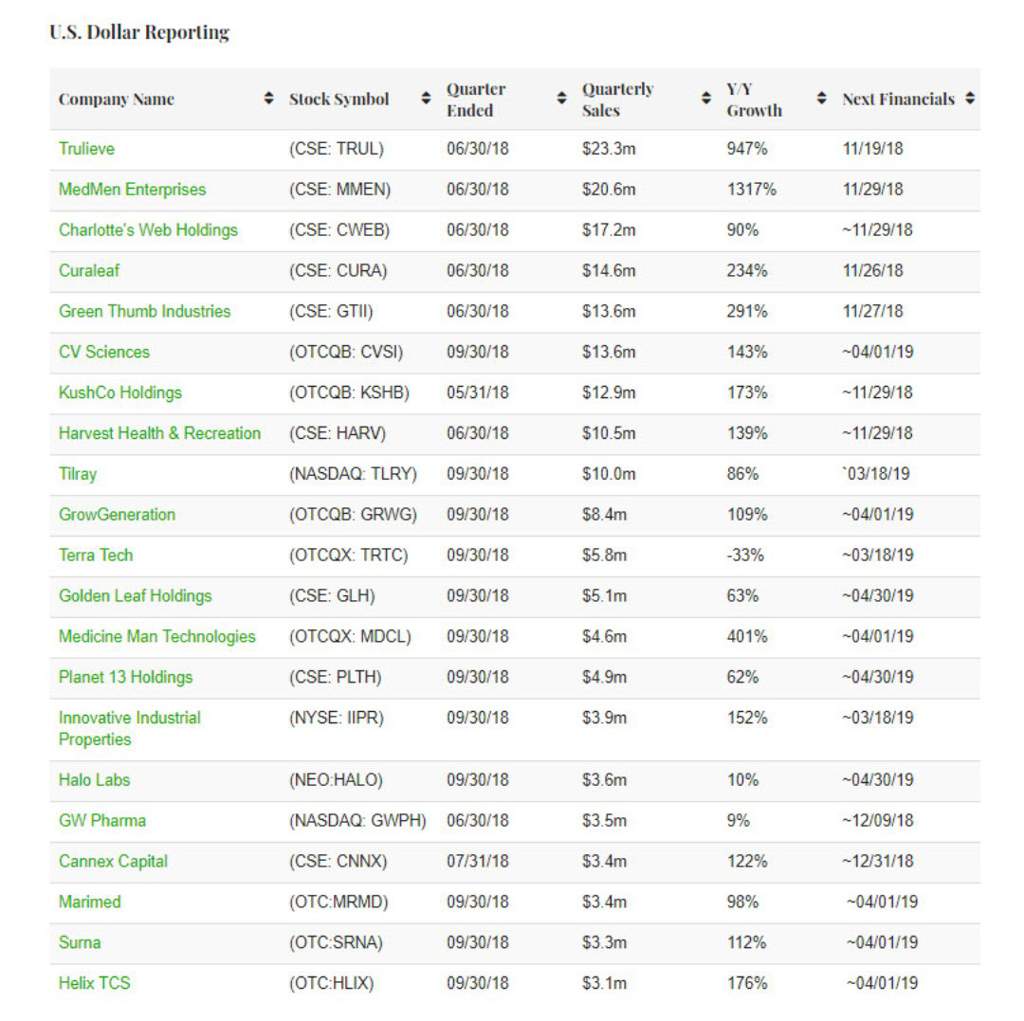Follow the Tilray company link
Viewport: 1024px width, 1021px height.
78,474
